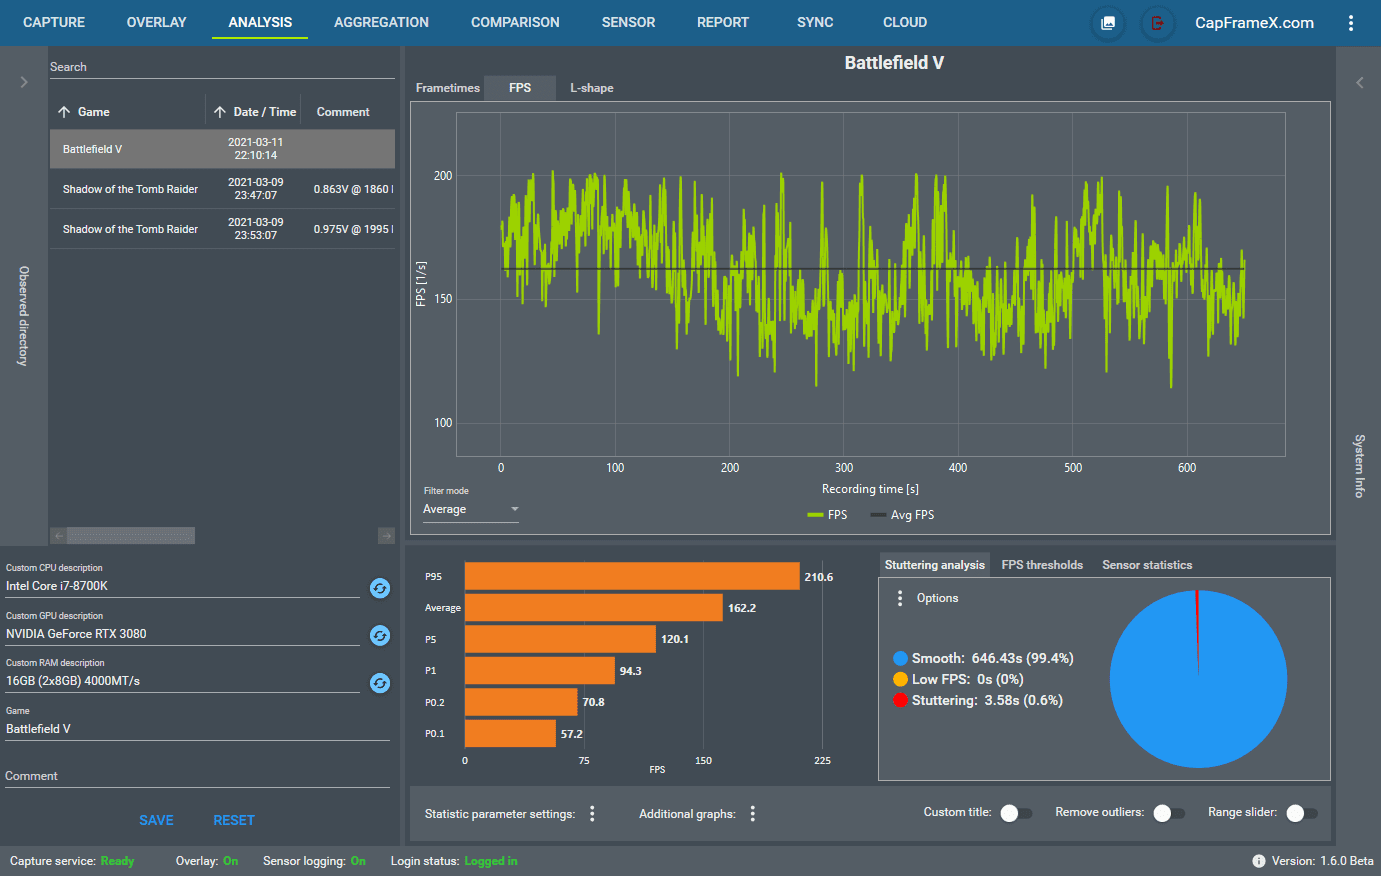Click the record list scroll-left arrow

(x=58, y=536)
